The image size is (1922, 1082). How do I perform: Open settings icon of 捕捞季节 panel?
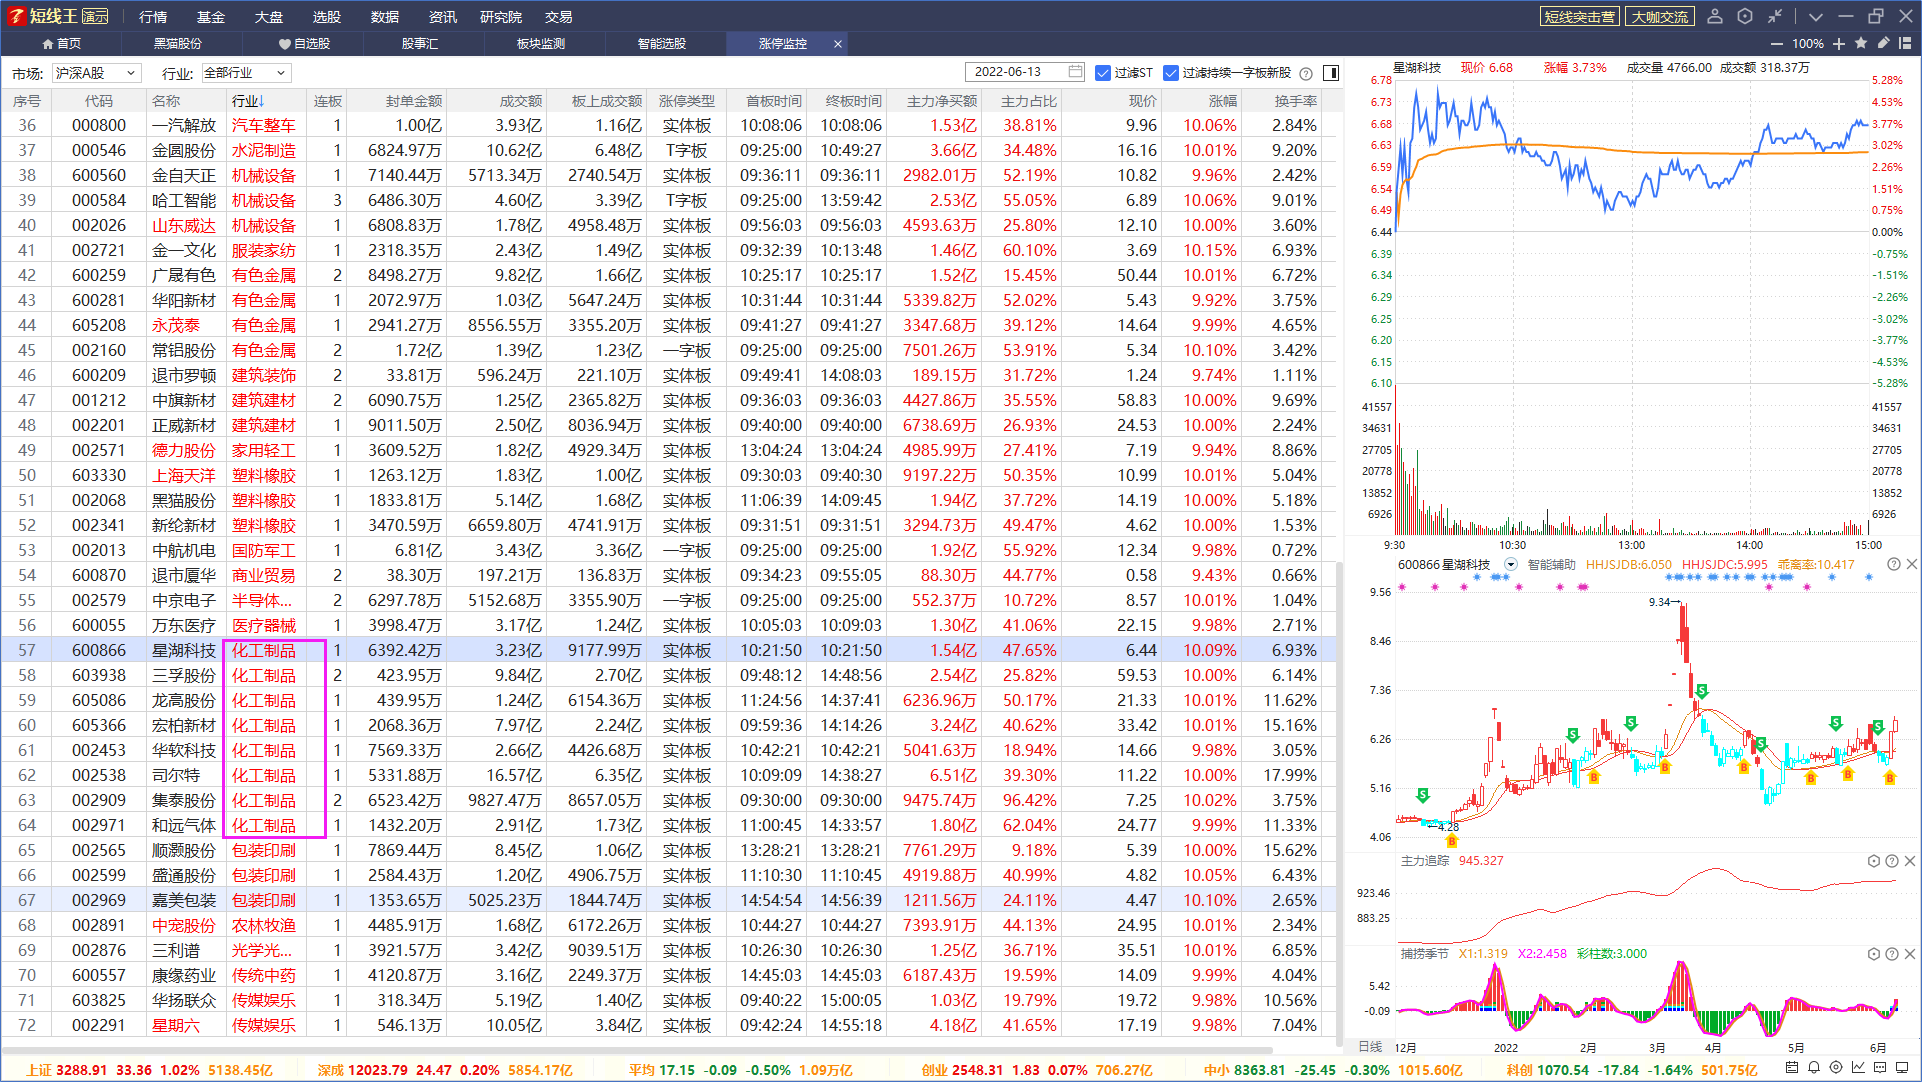1874,954
